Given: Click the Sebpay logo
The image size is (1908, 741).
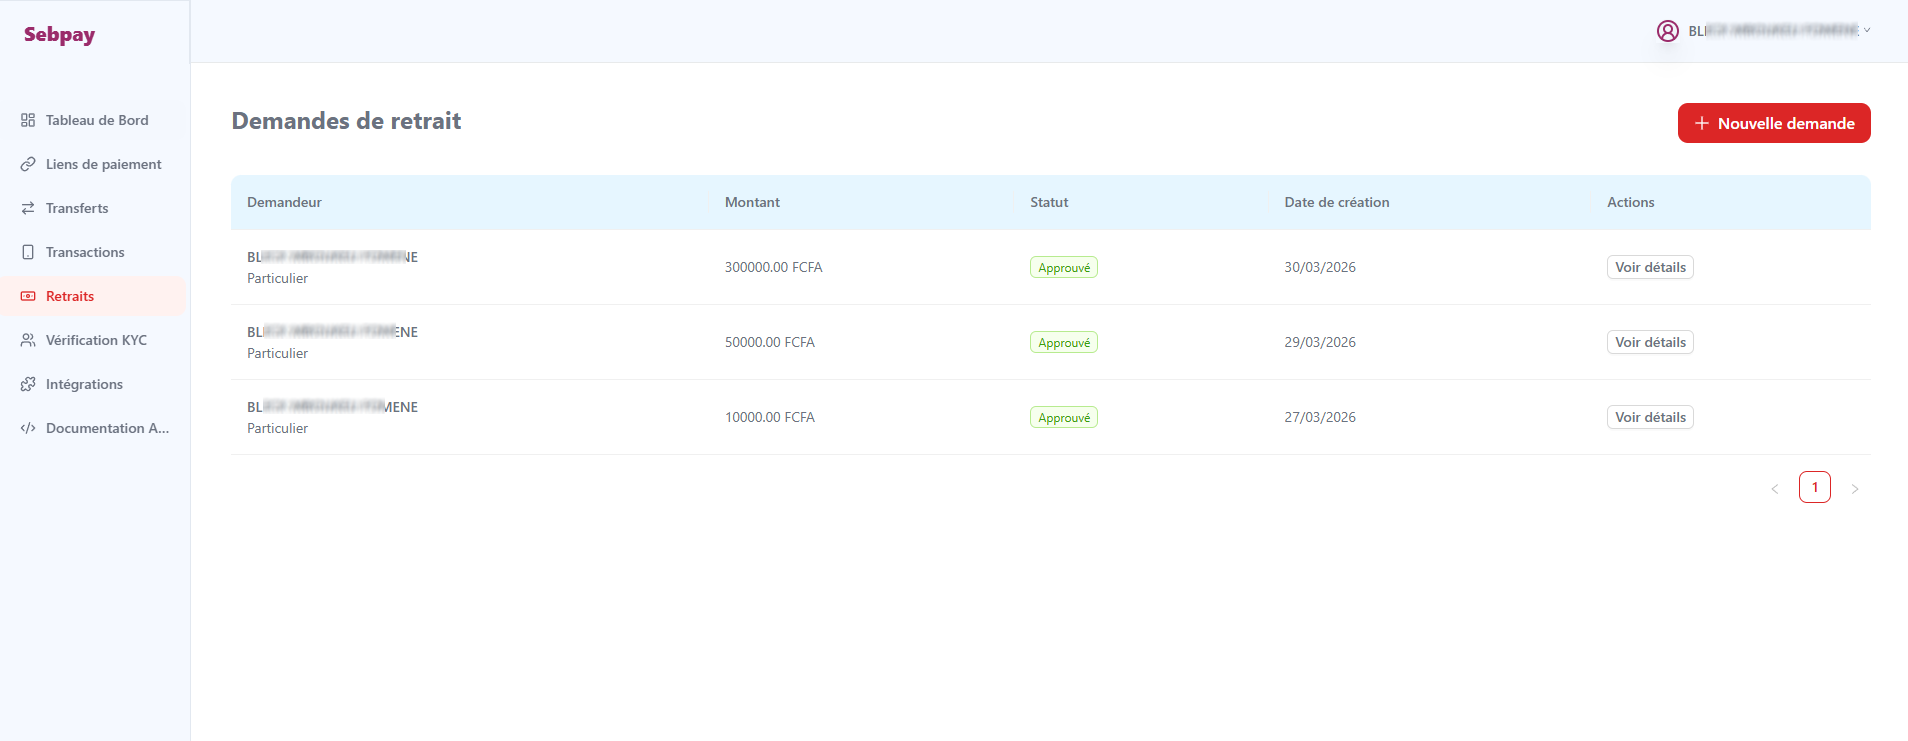Looking at the screenshot, I should point(60,35).
